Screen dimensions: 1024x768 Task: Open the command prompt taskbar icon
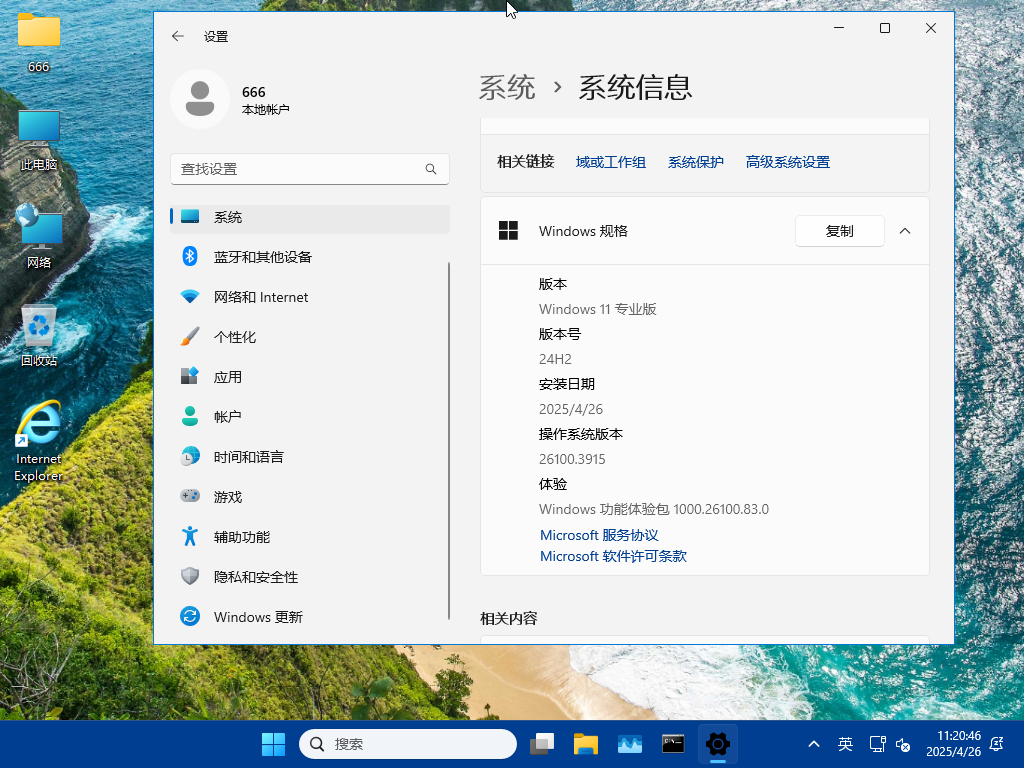click(673, 744)
